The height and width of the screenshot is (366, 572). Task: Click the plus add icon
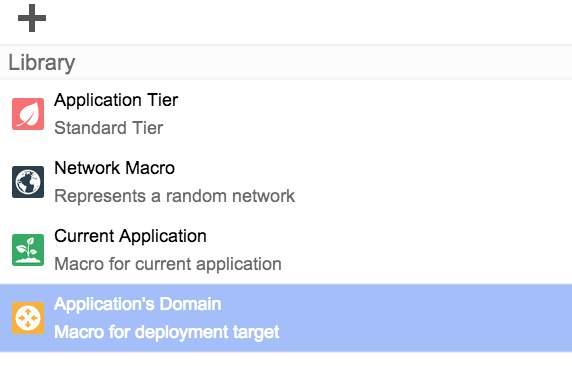point(32,18)
